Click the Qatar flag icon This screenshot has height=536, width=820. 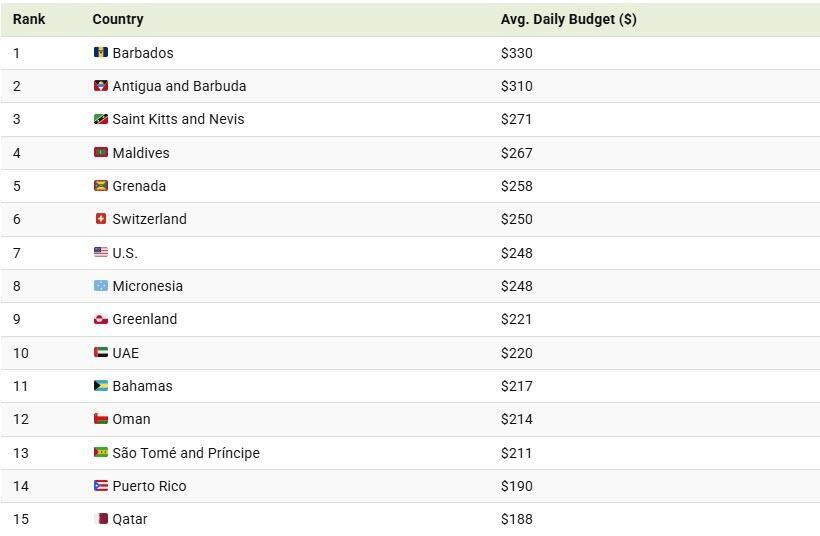point(100,519)
